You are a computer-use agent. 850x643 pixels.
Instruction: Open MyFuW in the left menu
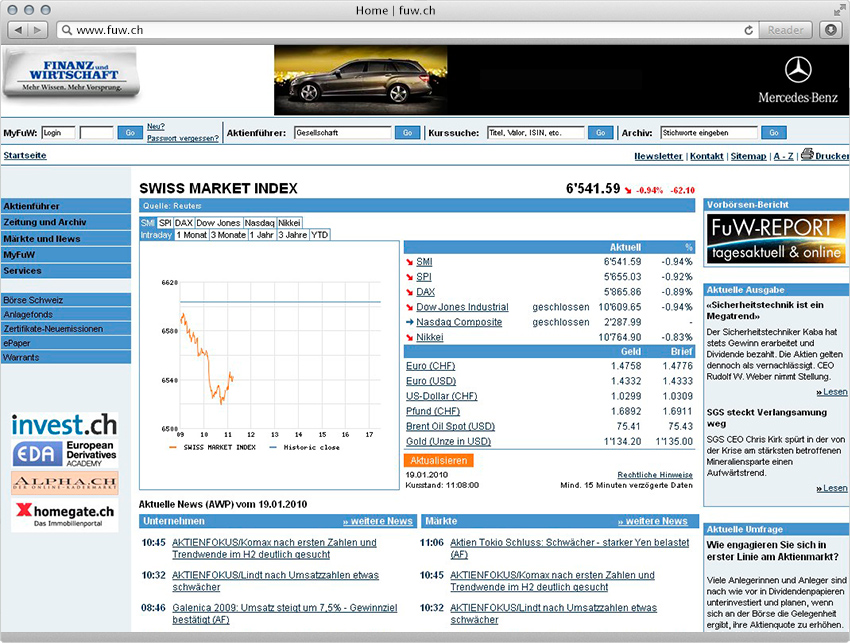coord(66,255)
